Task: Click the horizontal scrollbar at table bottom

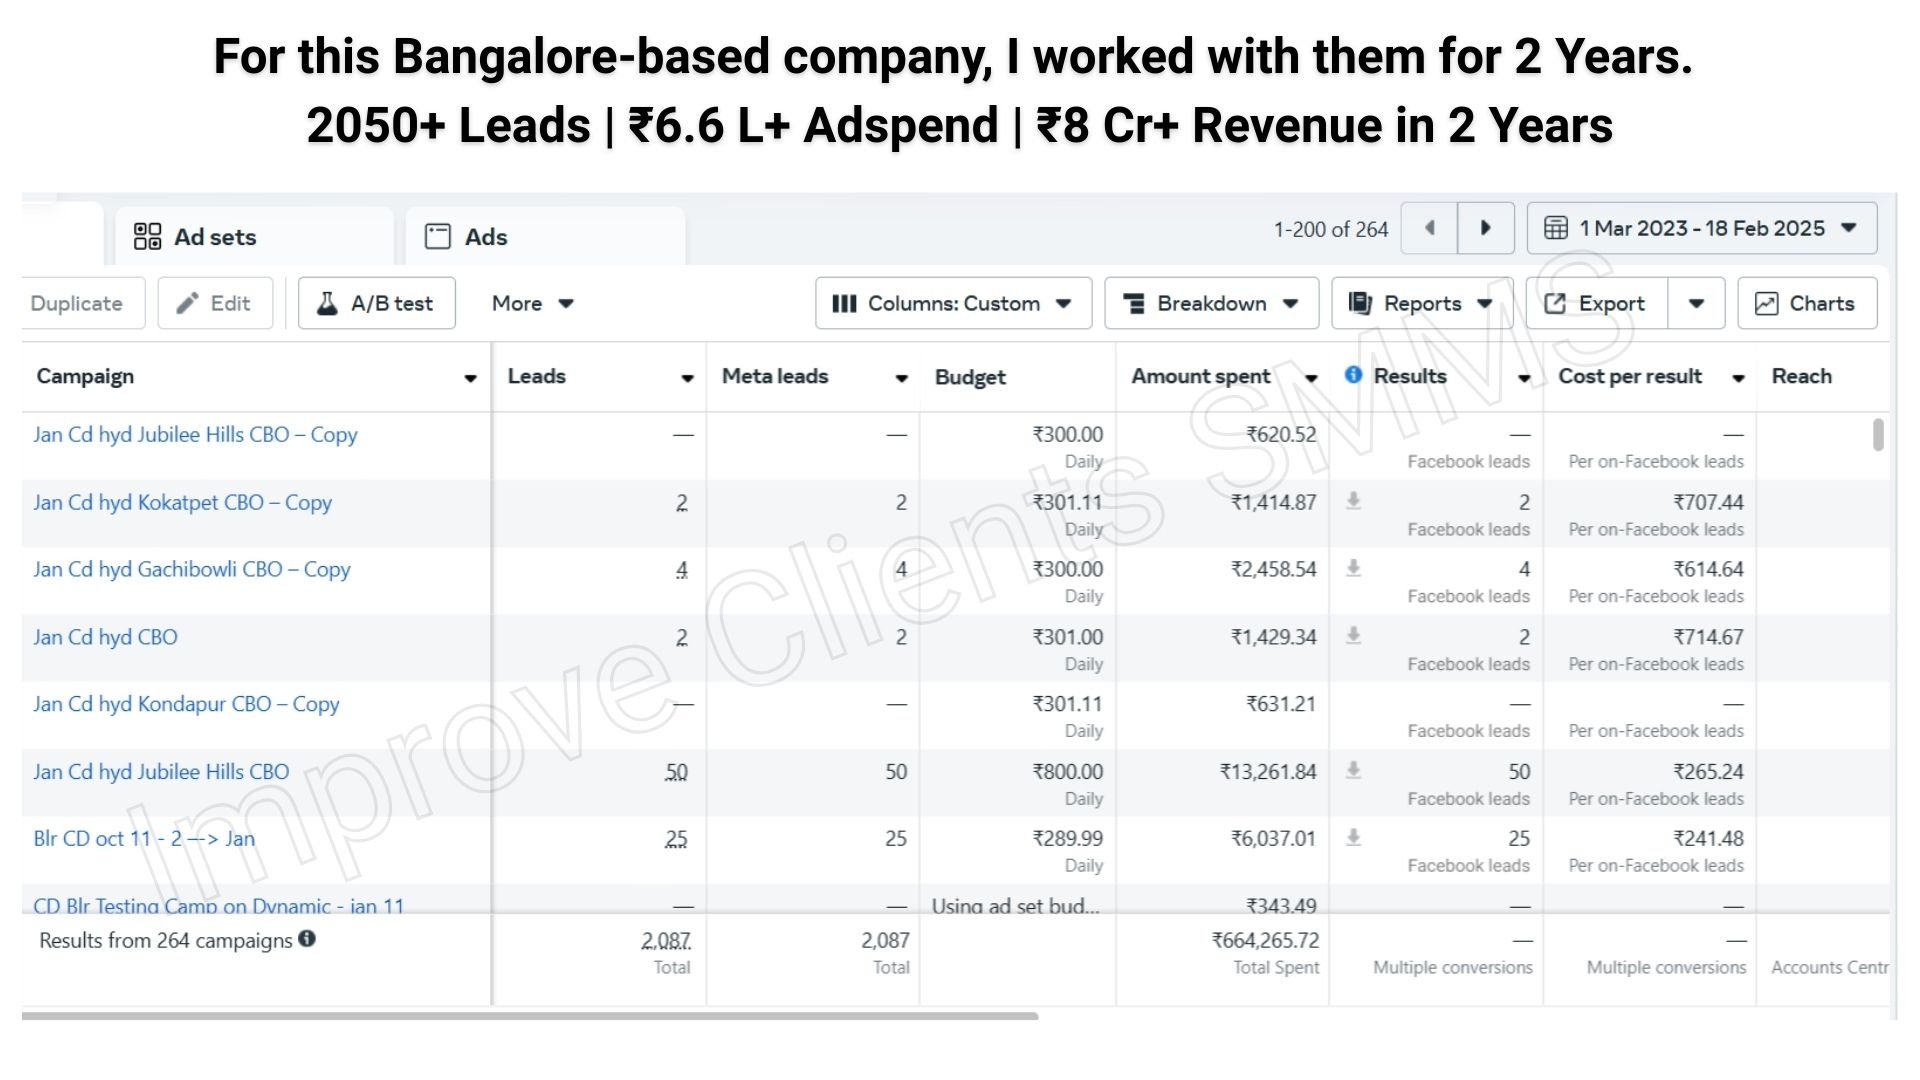Action: click(x=530, y=1016)
